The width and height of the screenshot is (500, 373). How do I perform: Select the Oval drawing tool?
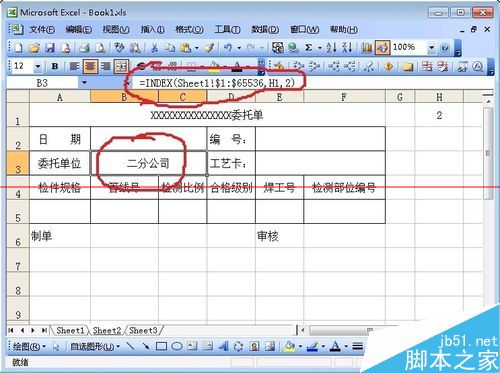[x=177, y=346]
